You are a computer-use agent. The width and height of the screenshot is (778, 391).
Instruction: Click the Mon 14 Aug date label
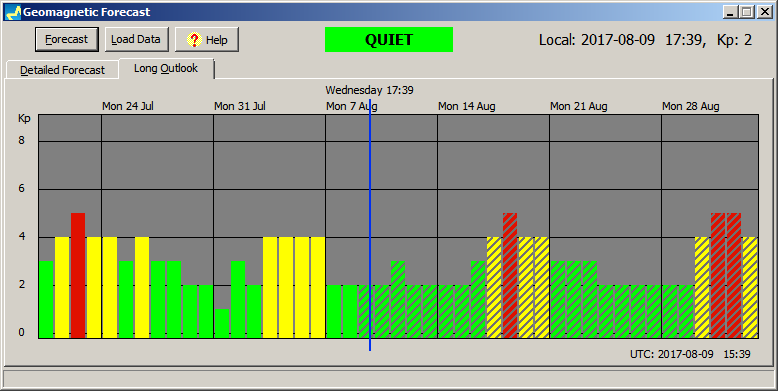(x=466, y=106)
